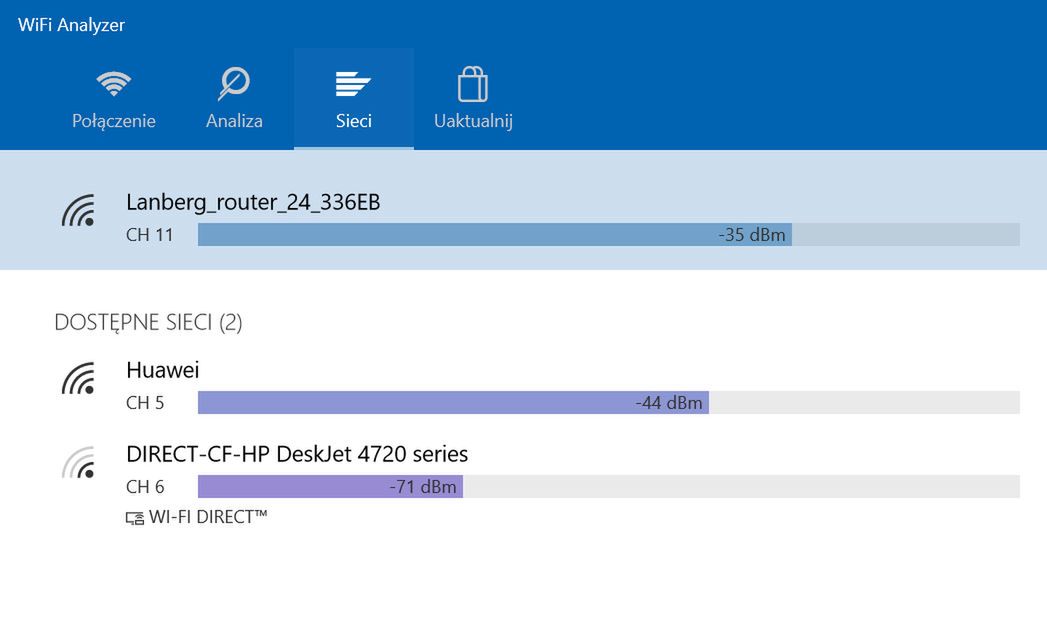Select the Sieci tab
Screen dimensions: 1047x623
[354, 99]
